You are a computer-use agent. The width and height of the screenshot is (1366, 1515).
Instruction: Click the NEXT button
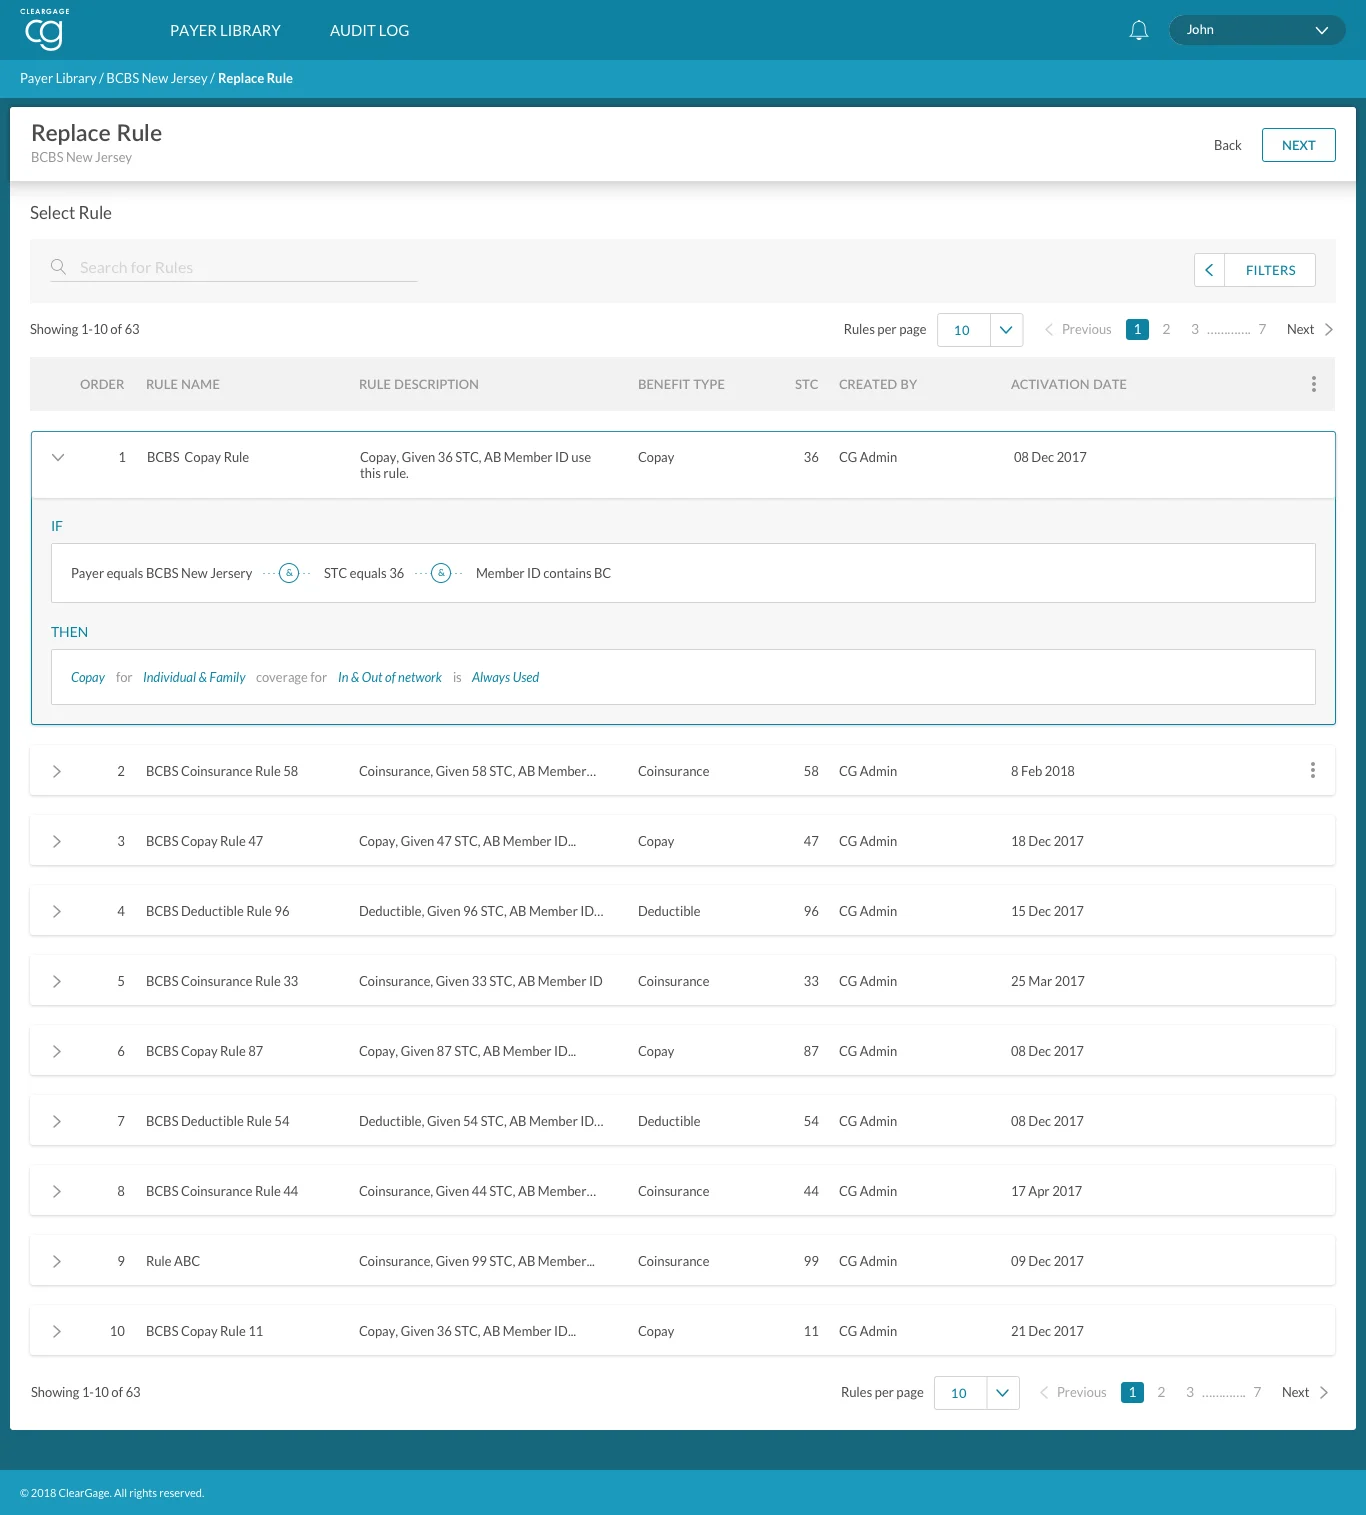click(x=1298, y=145)
